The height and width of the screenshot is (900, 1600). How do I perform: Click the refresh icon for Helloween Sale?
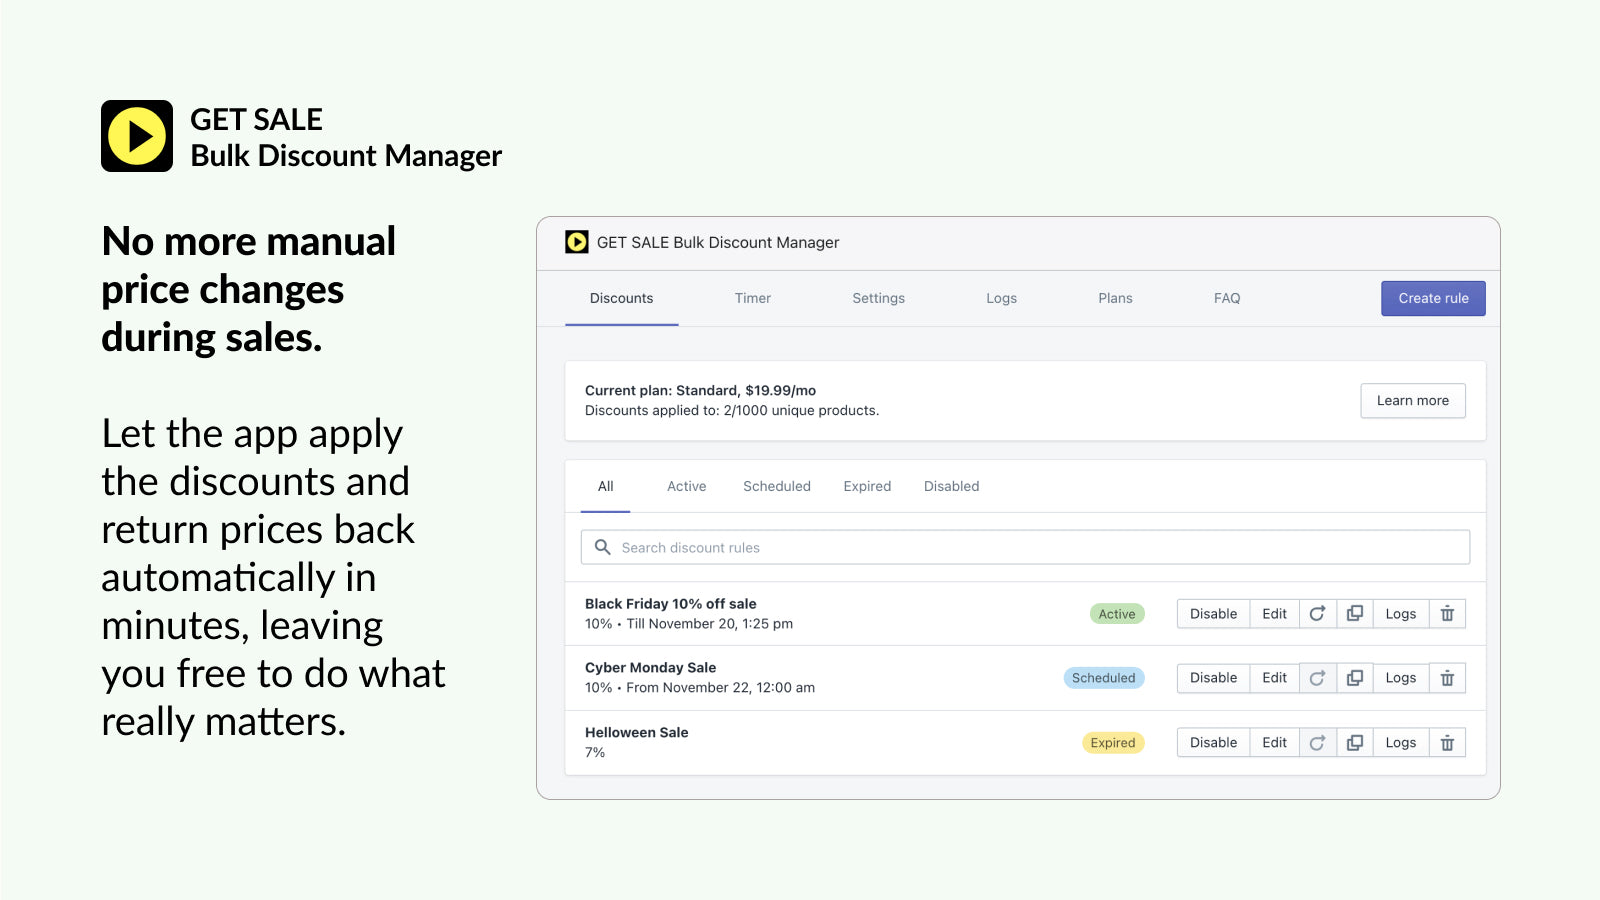click(1317, 743)
